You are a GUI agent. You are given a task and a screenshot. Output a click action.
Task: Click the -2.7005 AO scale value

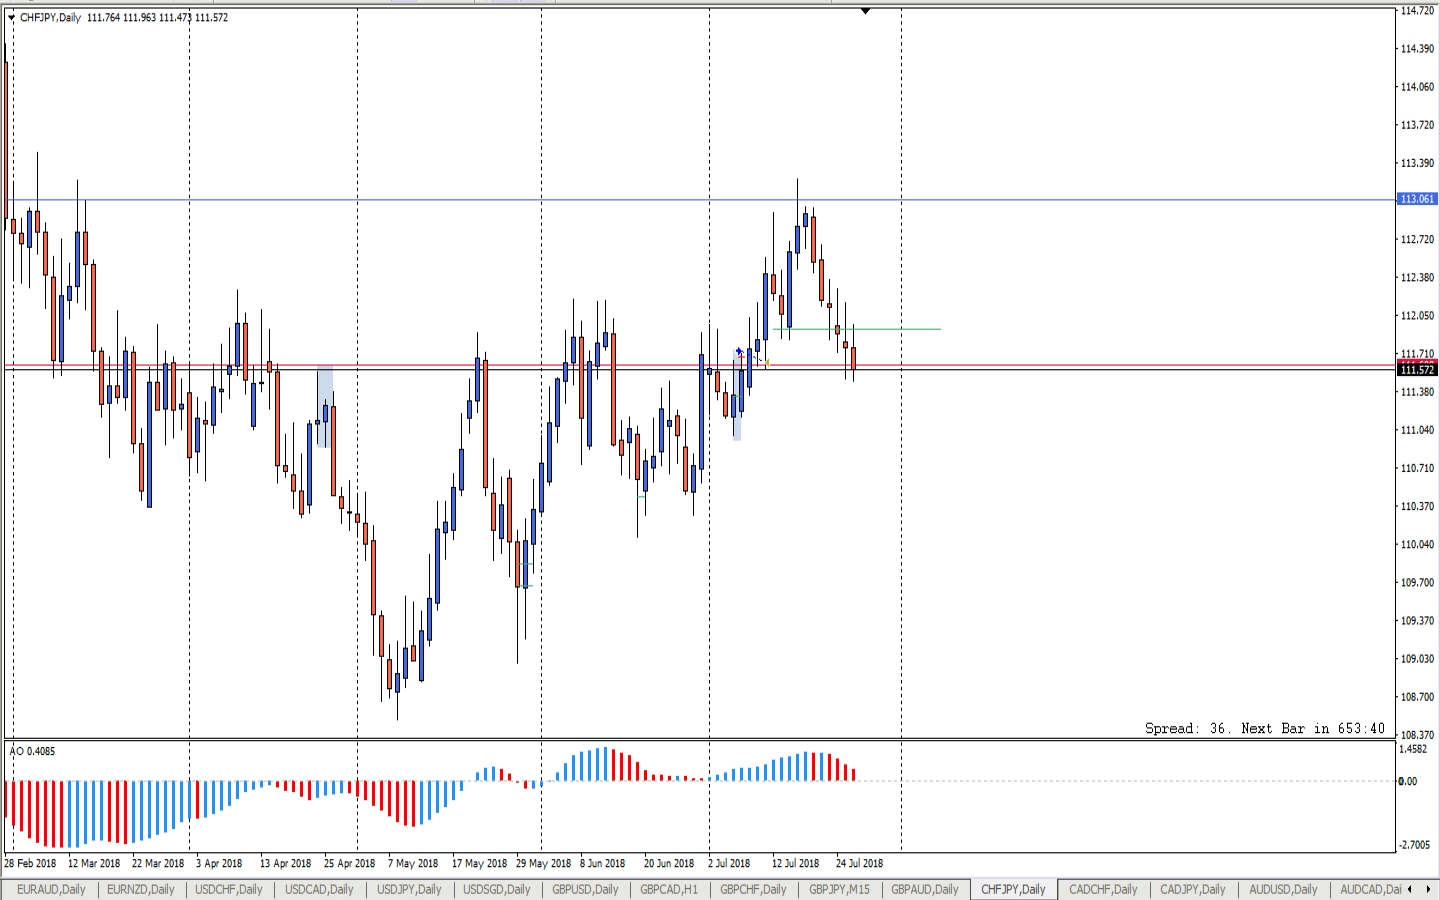1414,845
